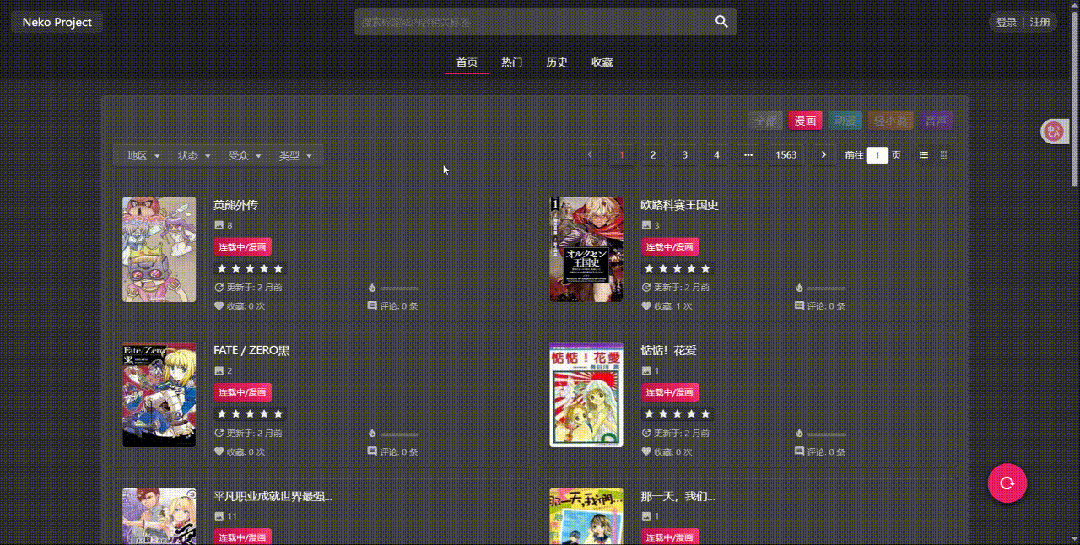Jump to last page 1563
This screenshot has width=1080, height=545.
coord(786,155)
